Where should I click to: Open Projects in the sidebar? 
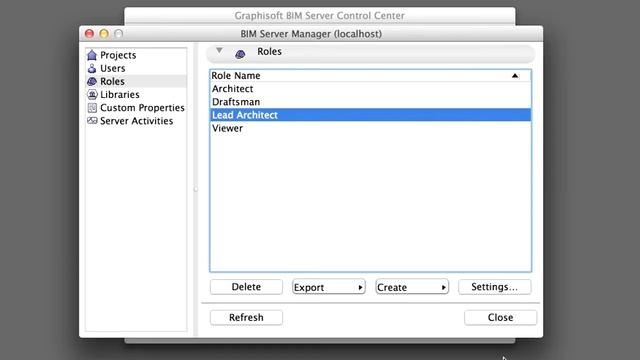point(118,55)
